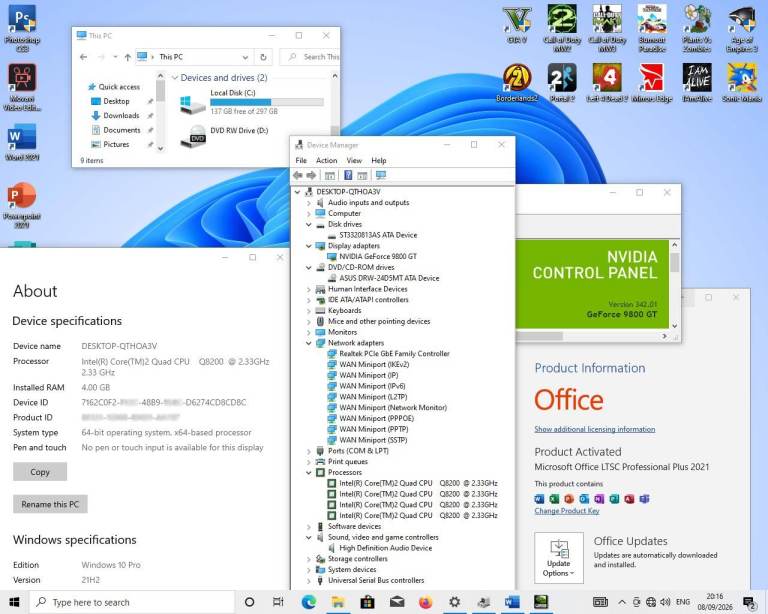Open the Update Options button in Office
Image resolution: width=768 pixels, height=614 pixels.
(x=559, y=557)
